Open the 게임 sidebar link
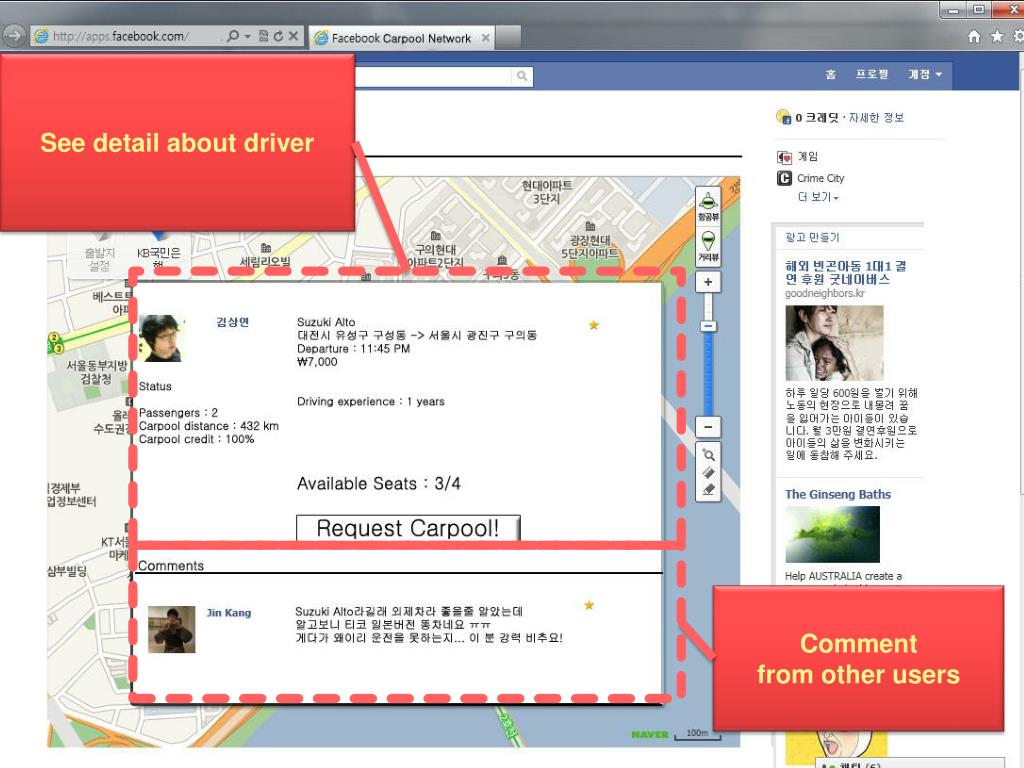Screen dimensions: 1024x768 pyautogui.click(x=808, y=157)
